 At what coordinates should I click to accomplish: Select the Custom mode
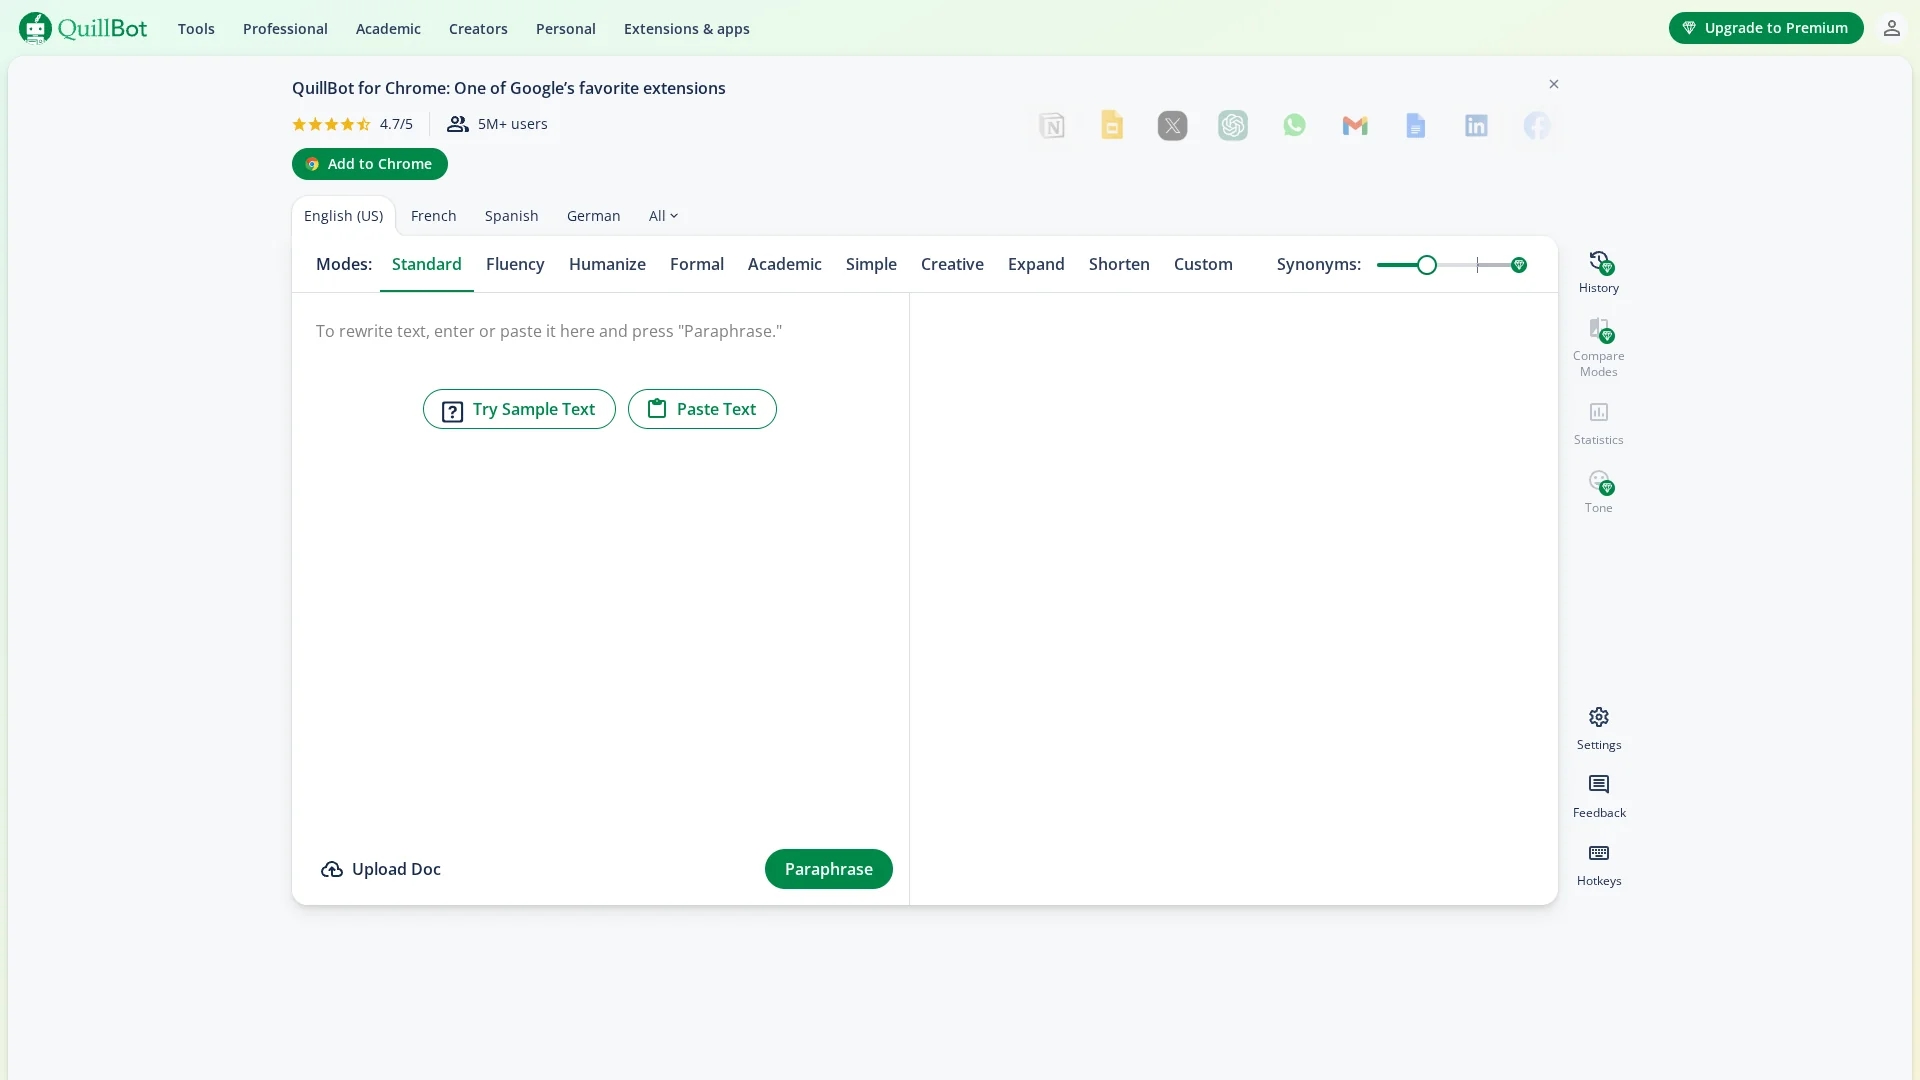tap(1203, 265)
